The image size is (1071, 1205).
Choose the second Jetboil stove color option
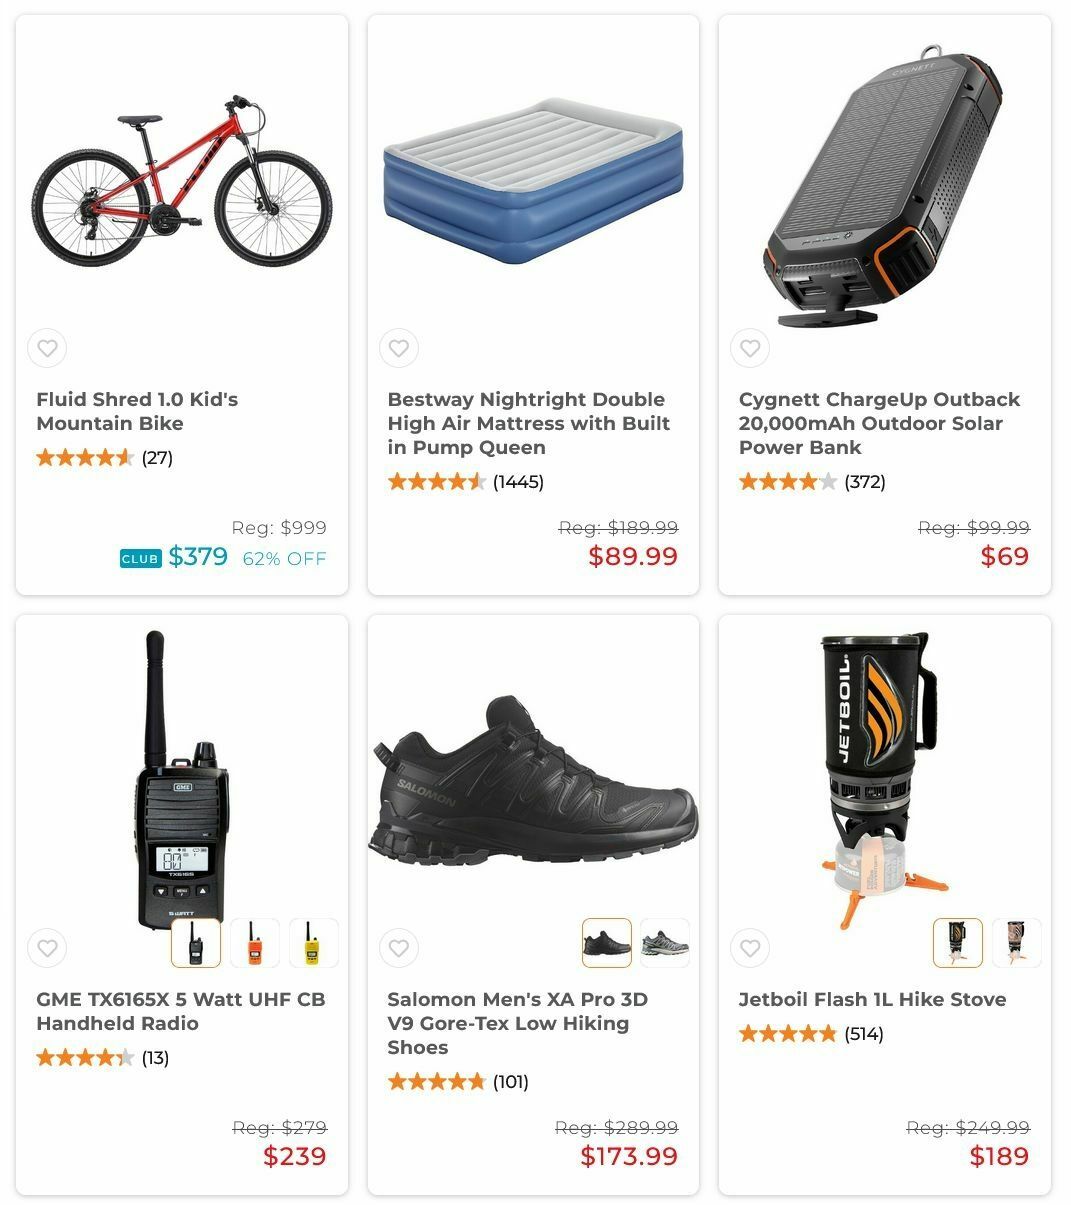(1017, 943)
